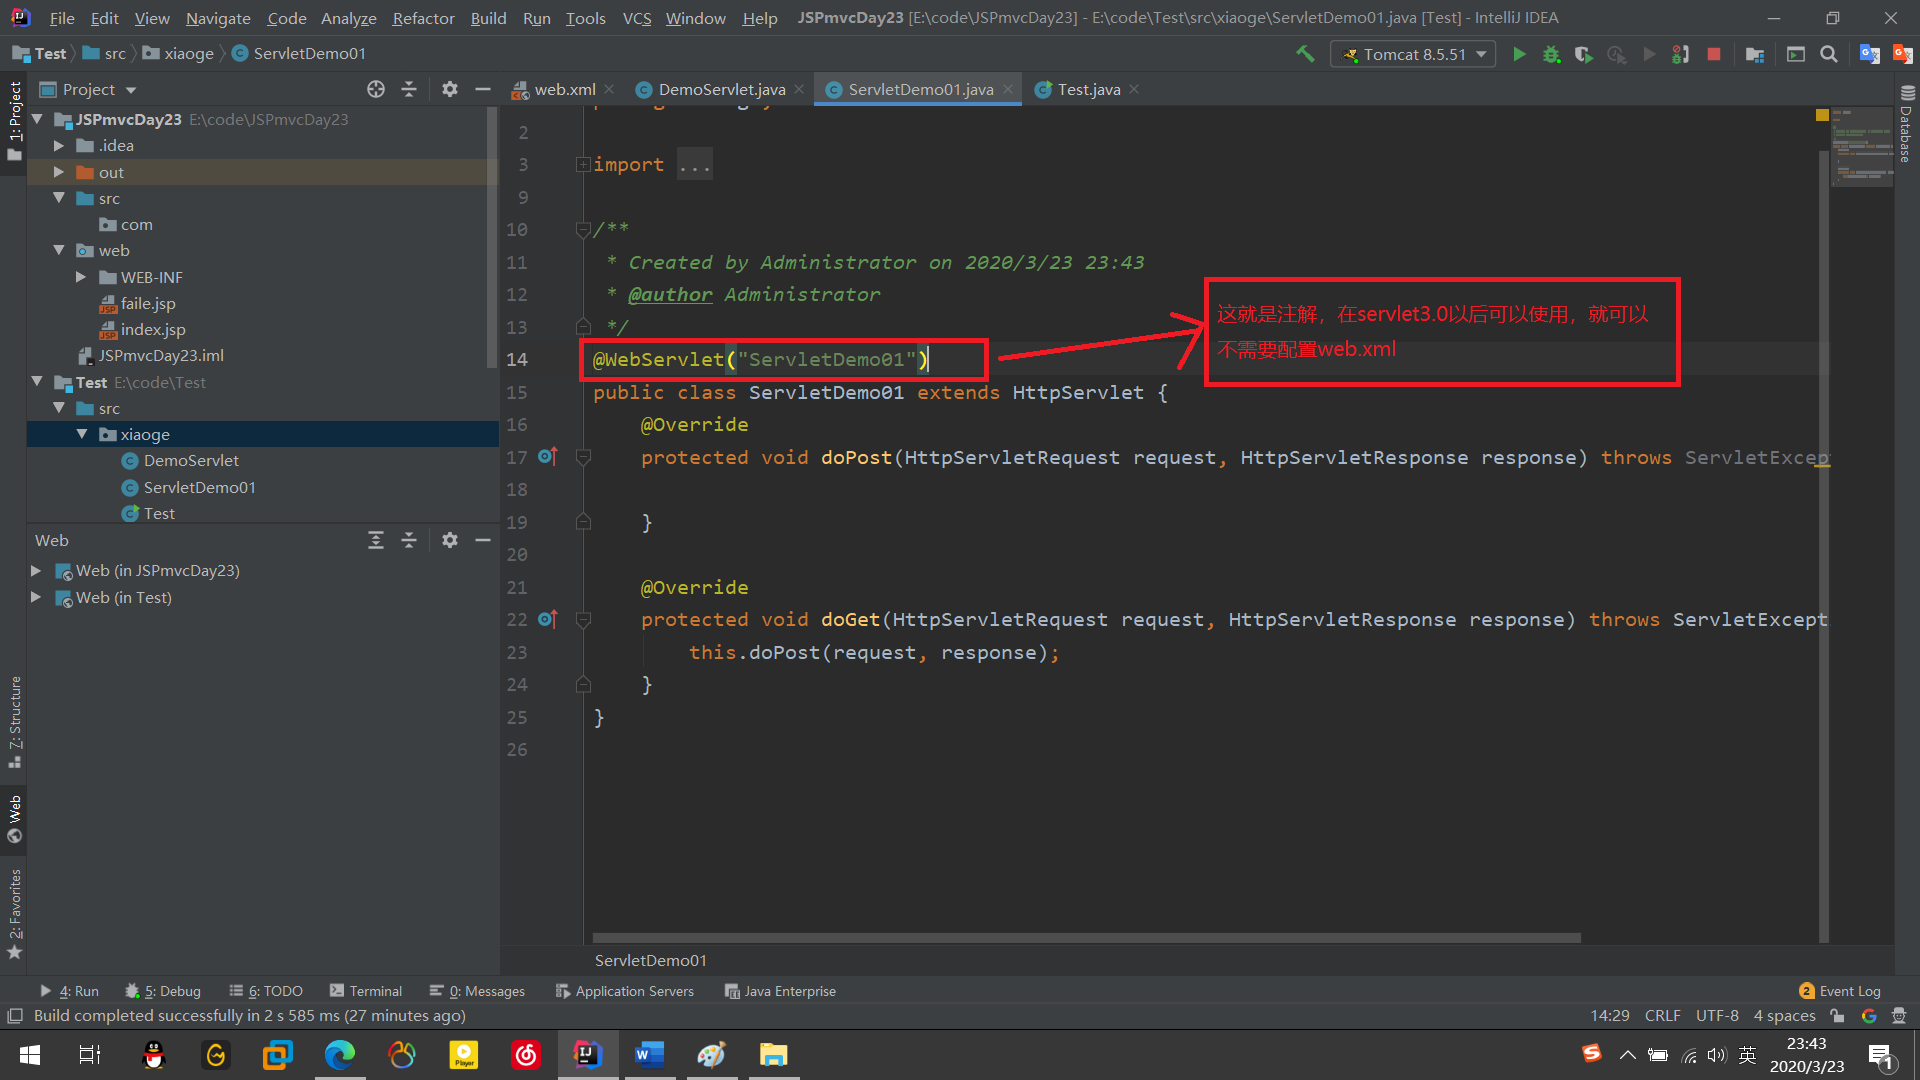The image size is (1920, 1080).
Task: Expand Web (in Test) node
Action: point(36,597)
